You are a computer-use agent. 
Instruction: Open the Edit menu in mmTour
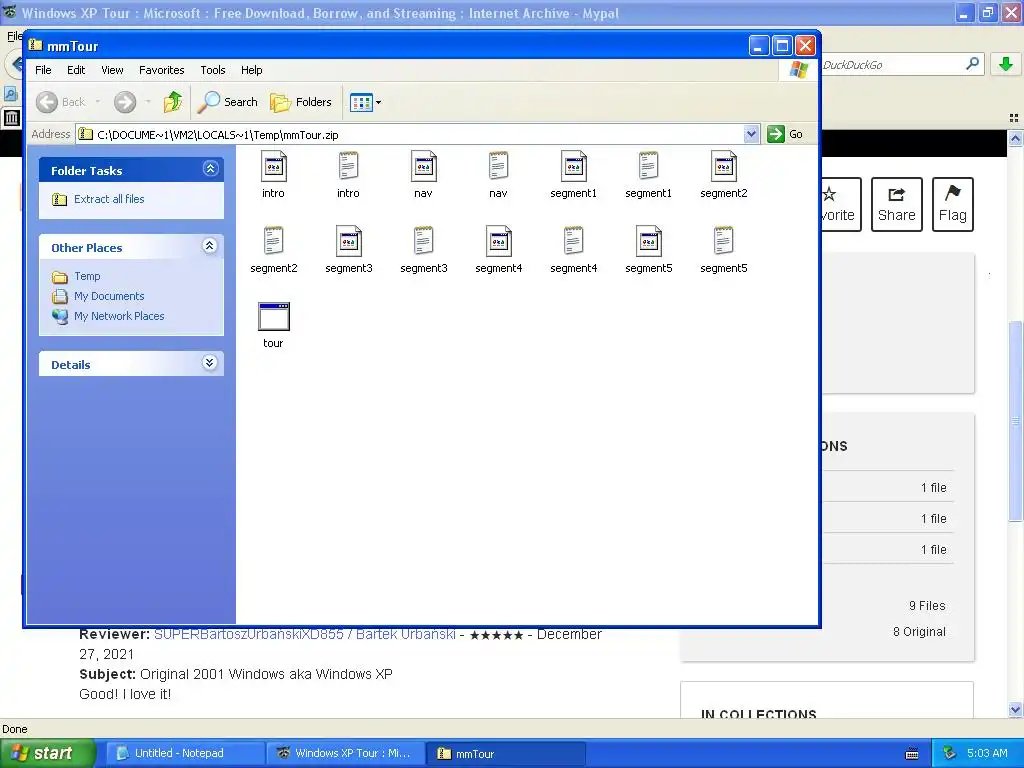click(x=76, y=70)
